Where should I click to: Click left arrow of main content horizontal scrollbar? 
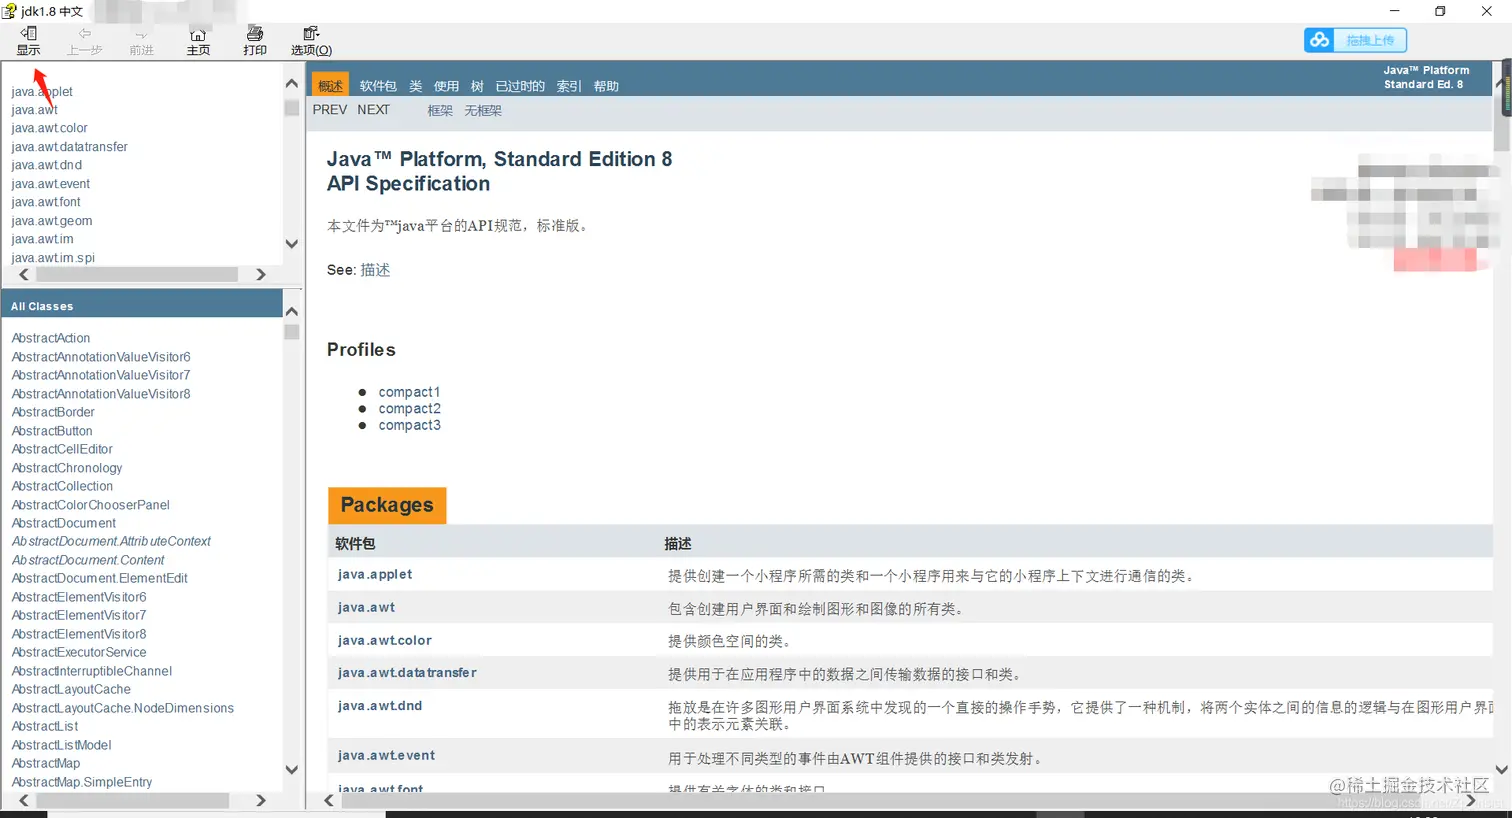[329, 800]
